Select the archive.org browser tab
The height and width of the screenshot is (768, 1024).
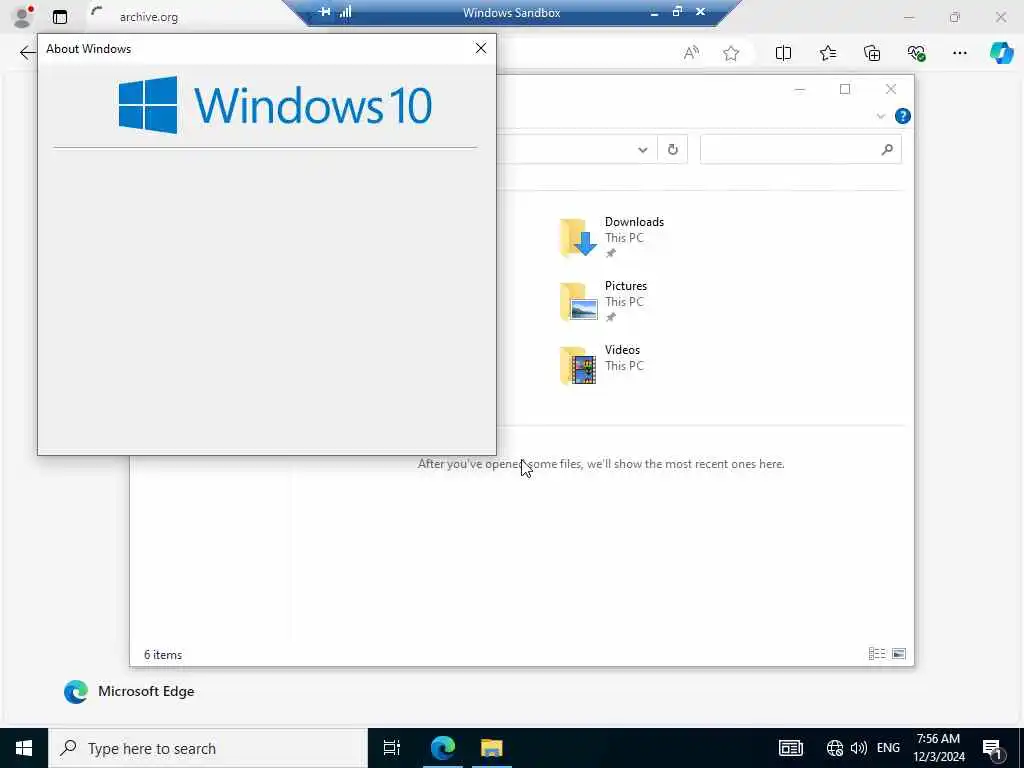pyautogui.click(x=149, y=17)
